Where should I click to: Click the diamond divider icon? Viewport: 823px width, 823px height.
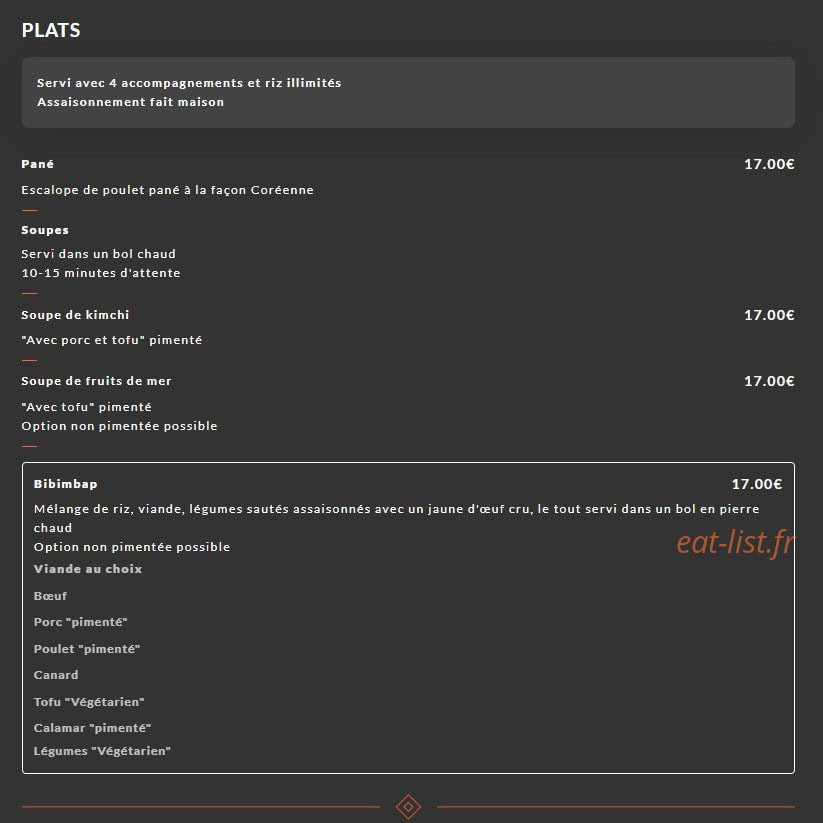click(408, 806)
